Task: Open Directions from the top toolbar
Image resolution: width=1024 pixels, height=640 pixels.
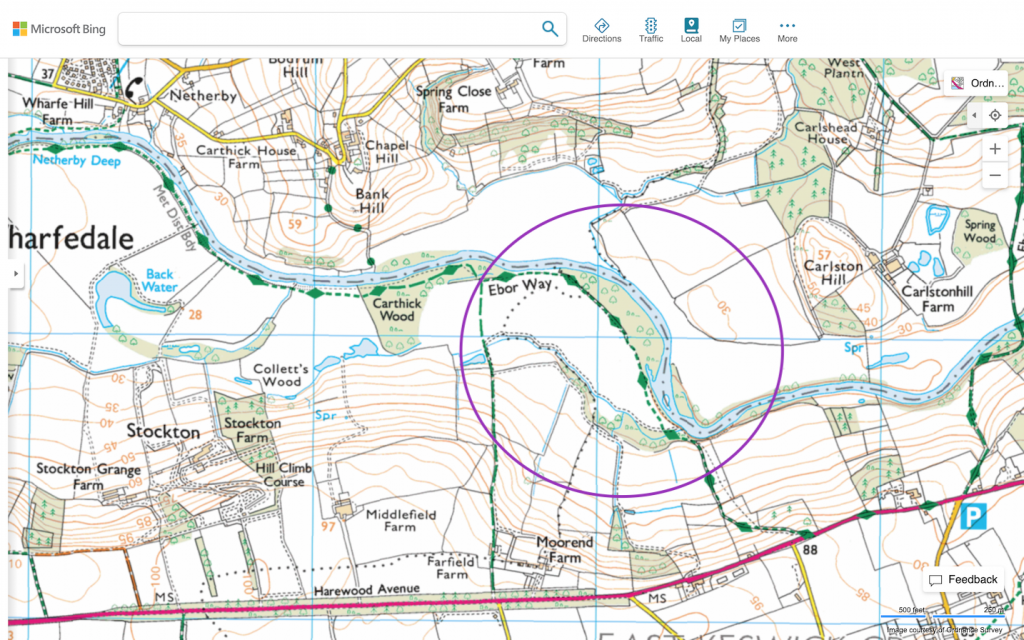Action: pos(601,30)
